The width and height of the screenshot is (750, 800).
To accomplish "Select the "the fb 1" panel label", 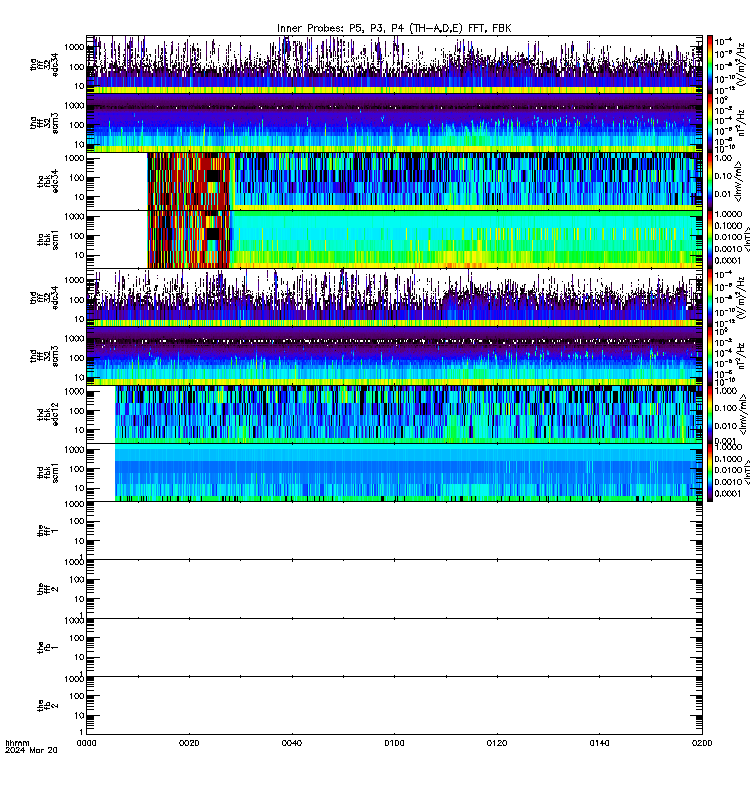I will 48,648.
